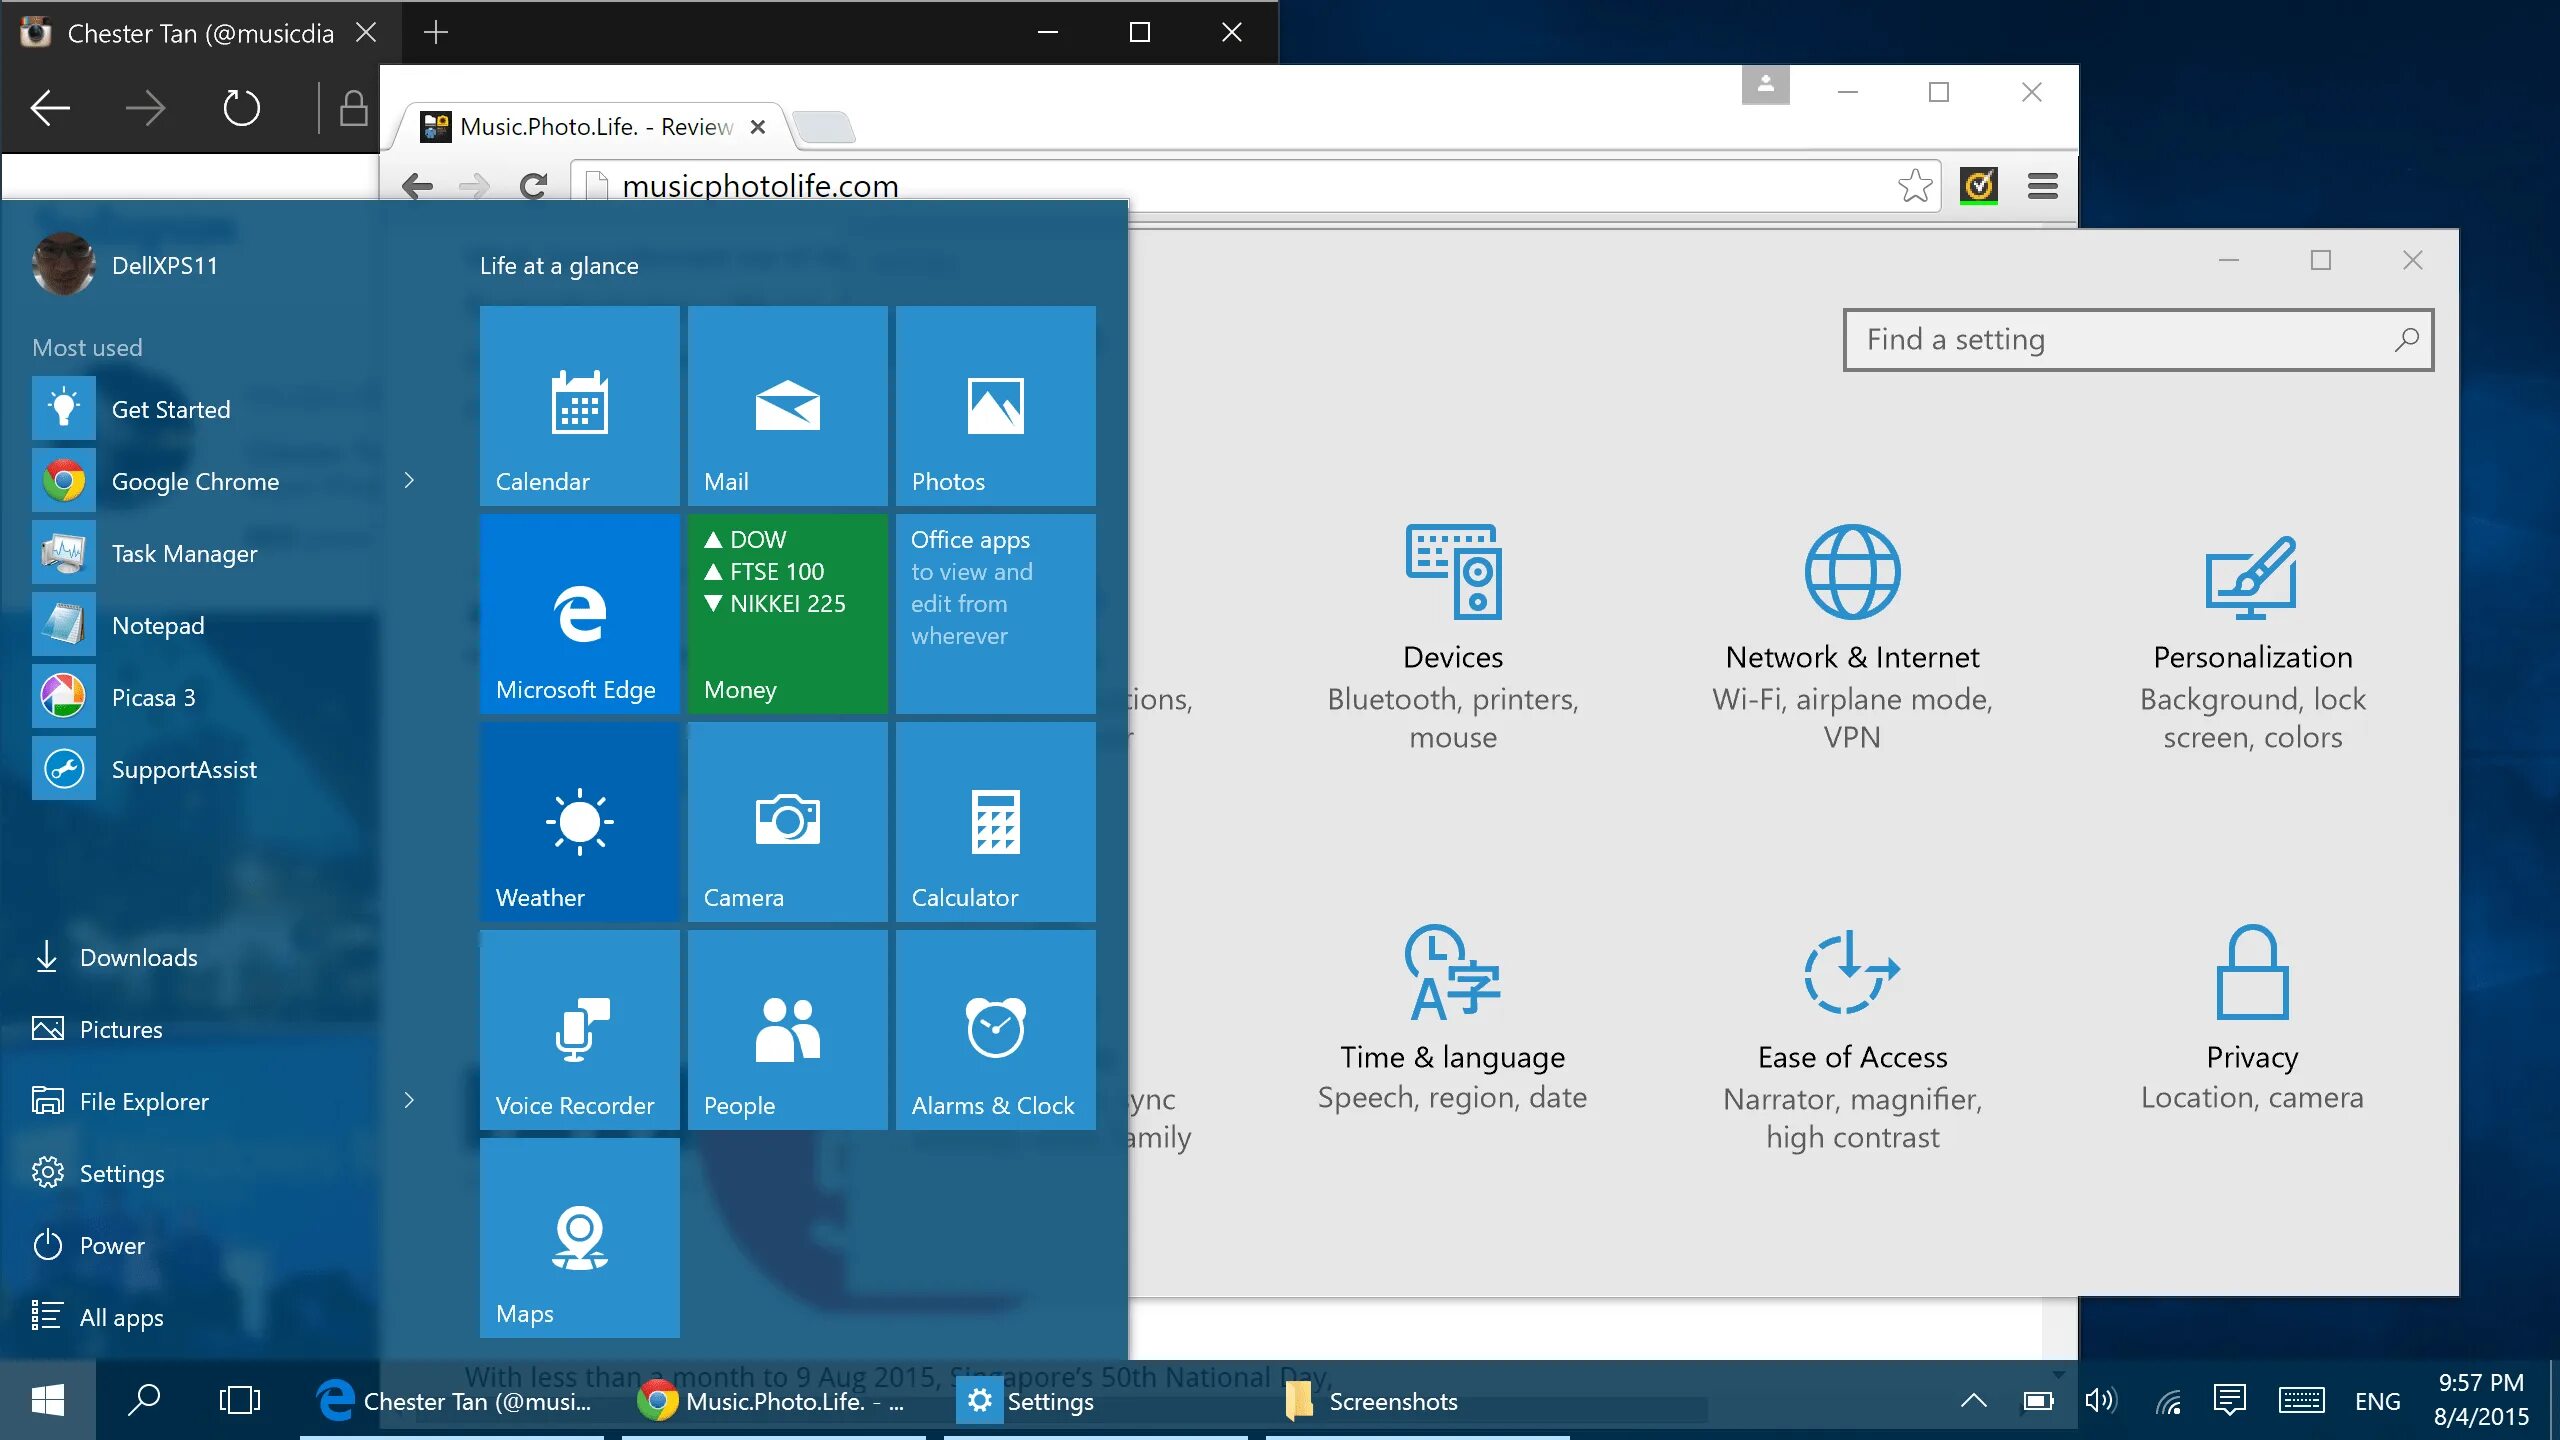
Task: Open the Calendar tile
Action: 579,405
